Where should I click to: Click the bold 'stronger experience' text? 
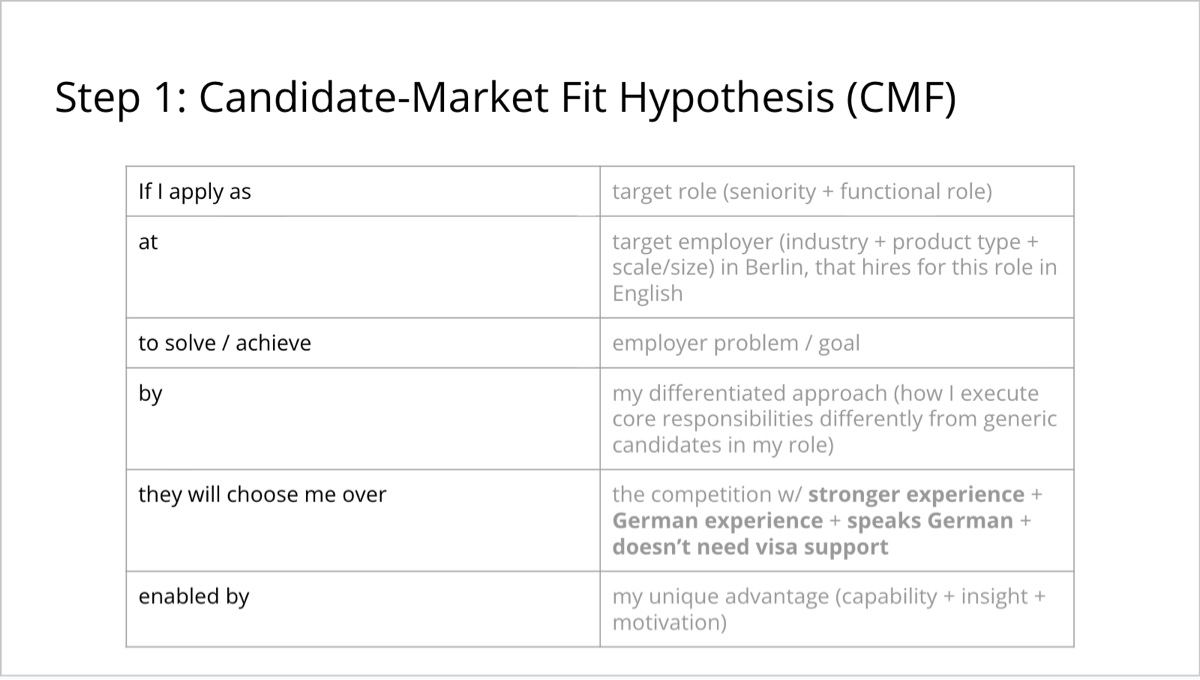point(917,495)
